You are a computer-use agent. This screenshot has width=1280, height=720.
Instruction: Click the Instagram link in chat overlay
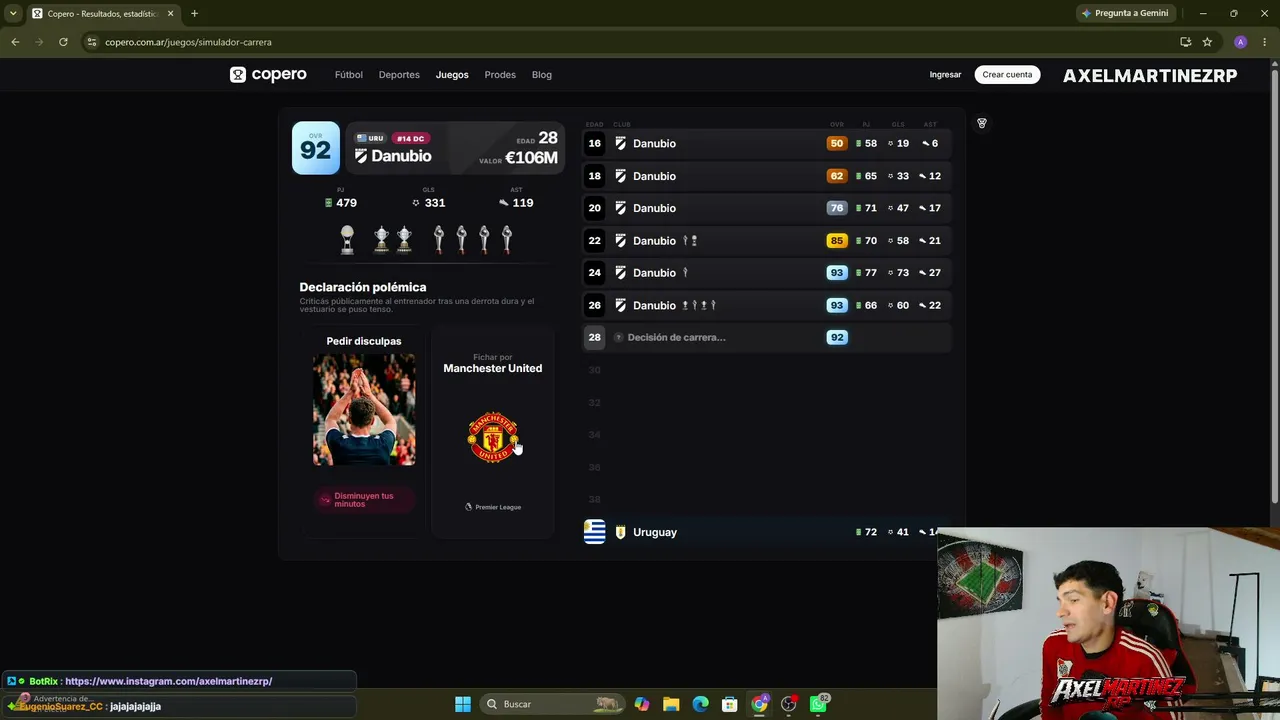(168, 681)
